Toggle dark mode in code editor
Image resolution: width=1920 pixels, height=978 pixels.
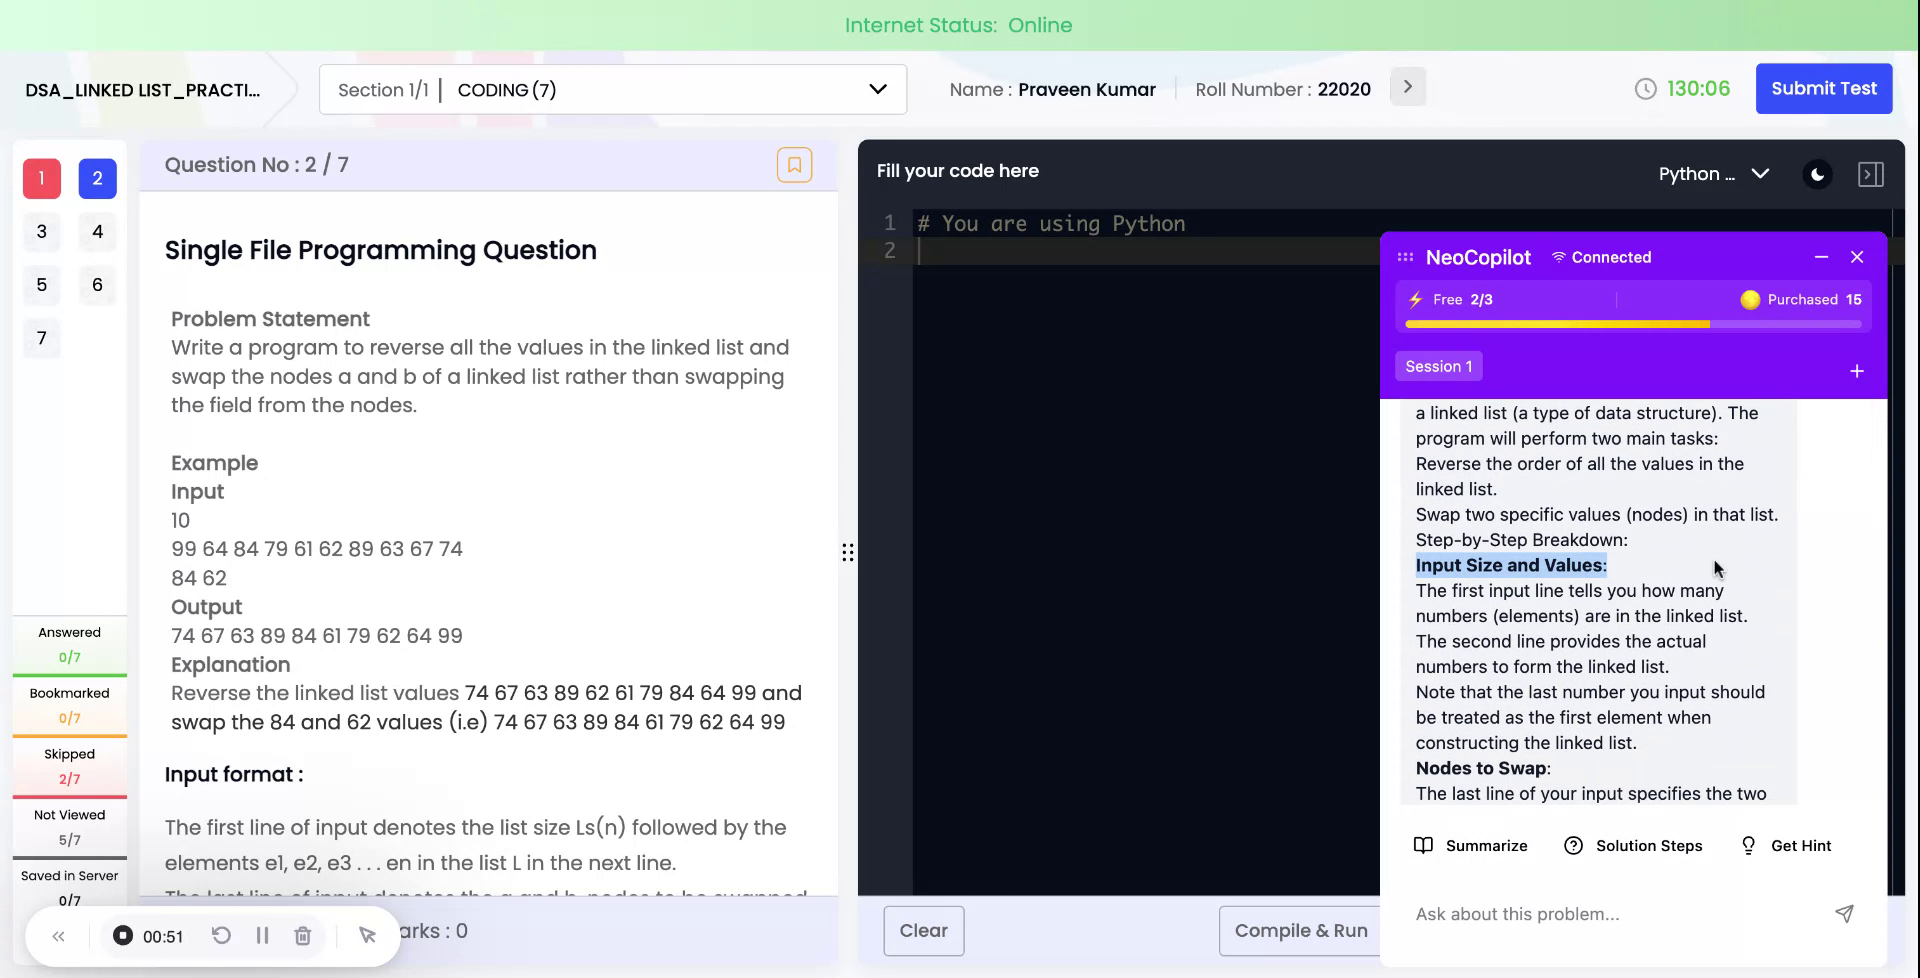coord(1817,173)
